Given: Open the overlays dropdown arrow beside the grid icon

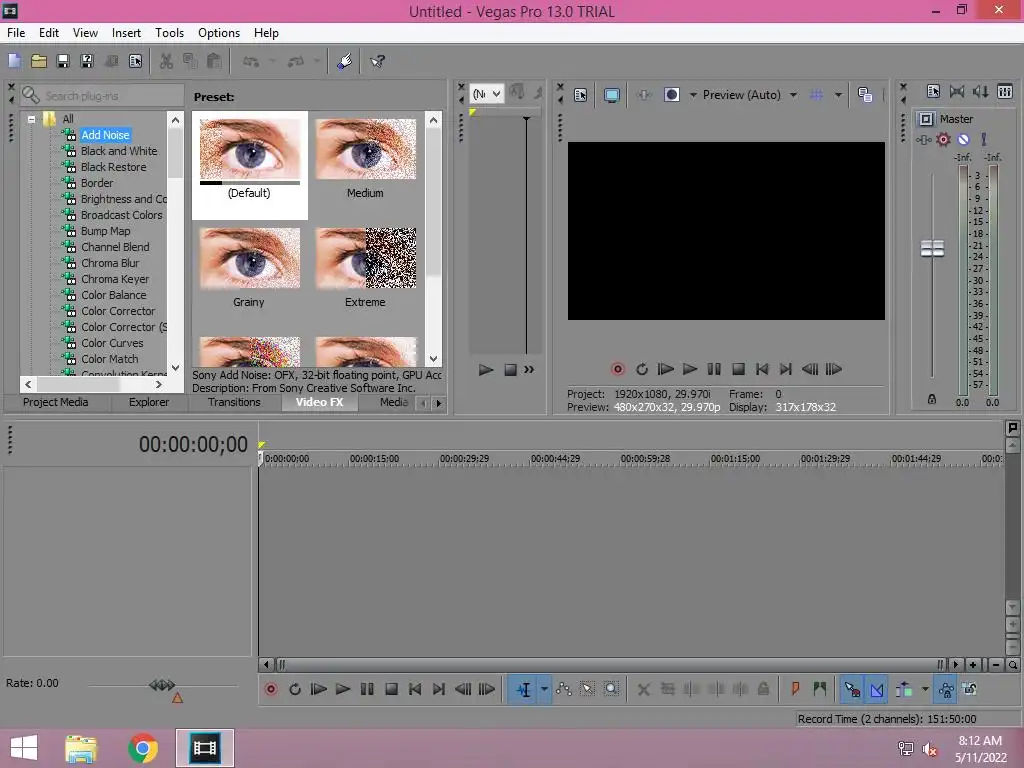Looking at the screenshot, I should pos(838,95).
